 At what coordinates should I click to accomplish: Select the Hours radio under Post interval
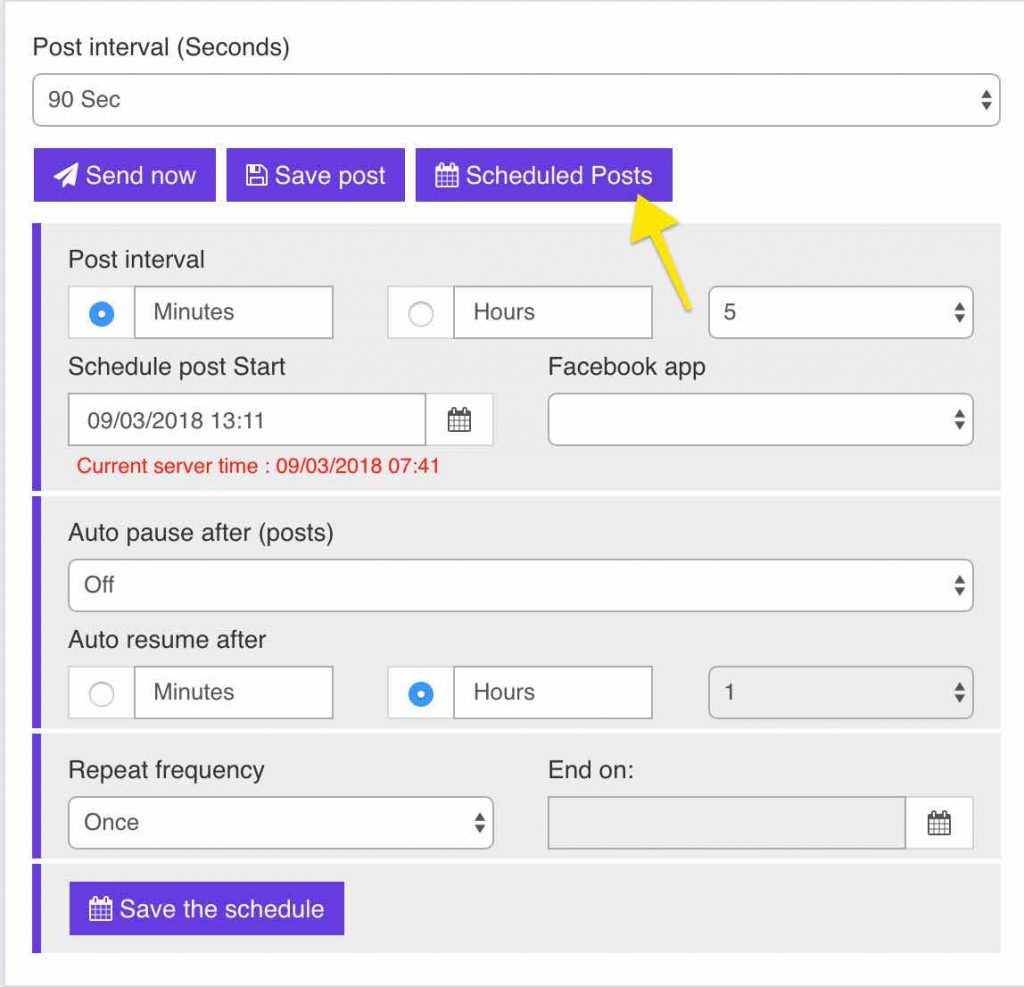tap(419, 312)
